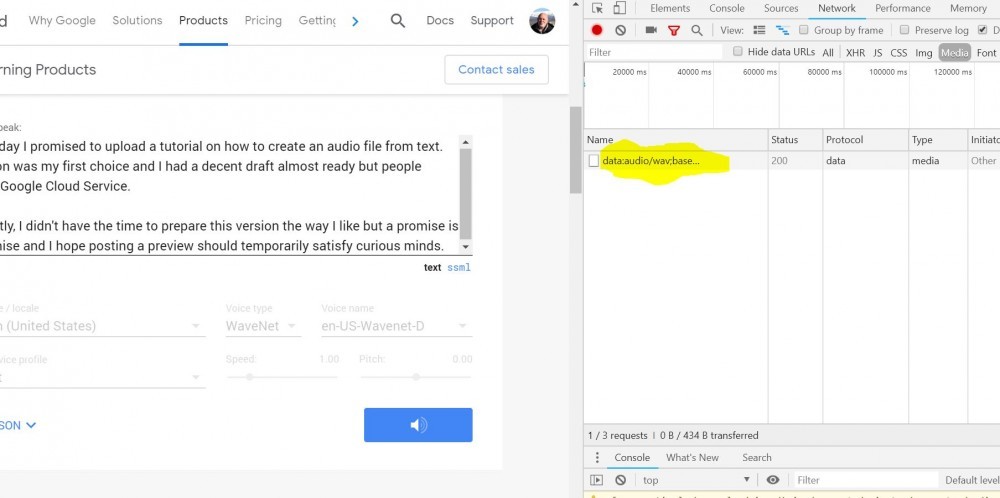The height and width of the screenshot is (498, 1000).
Task: Adjust the Speed slider handle
Action: click(x=250, y=377)
